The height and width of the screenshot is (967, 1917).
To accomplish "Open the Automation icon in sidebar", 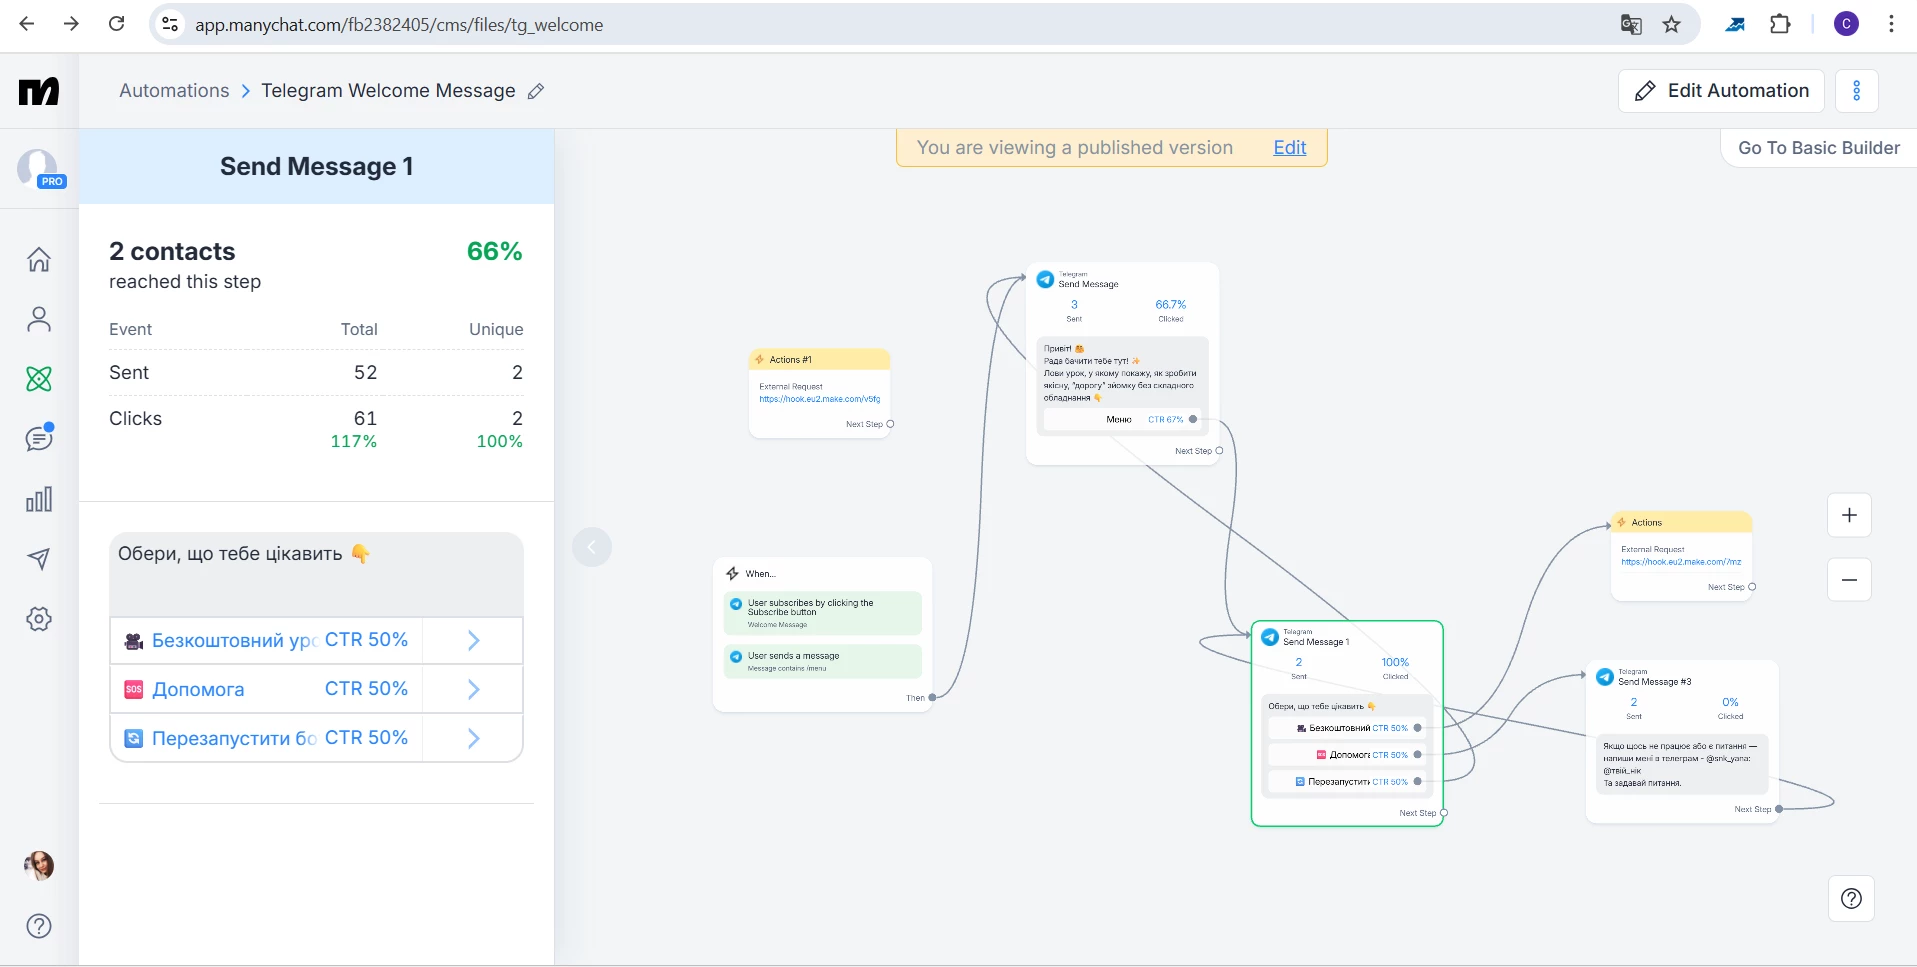I will point(39,379).
